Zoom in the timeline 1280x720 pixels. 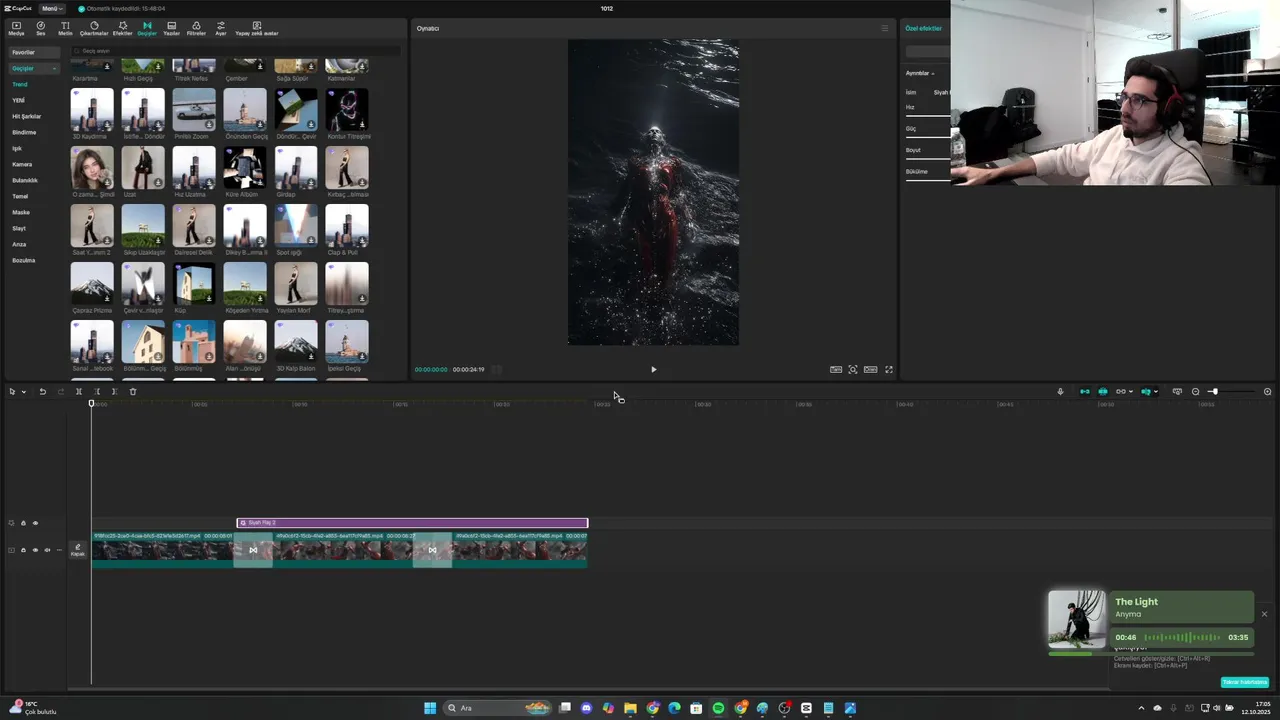(x=1268, y=392)
